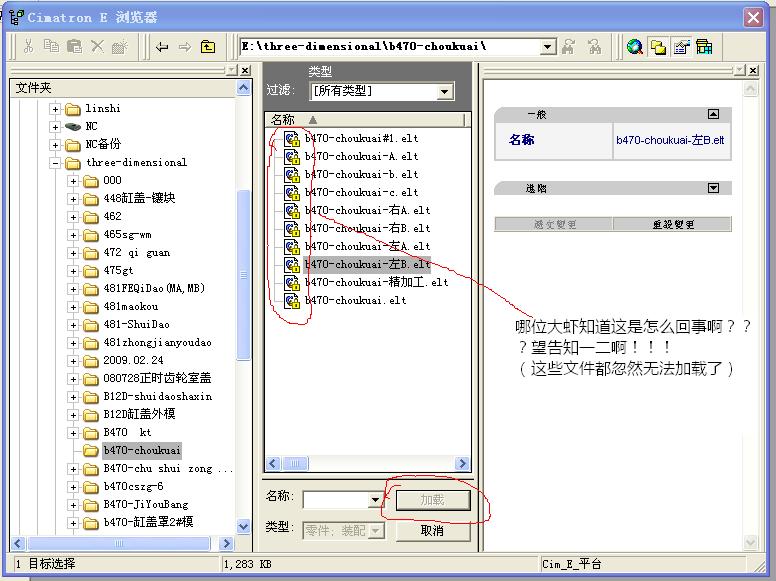Select the B12D缸盖外模 folder

point(139,414)
